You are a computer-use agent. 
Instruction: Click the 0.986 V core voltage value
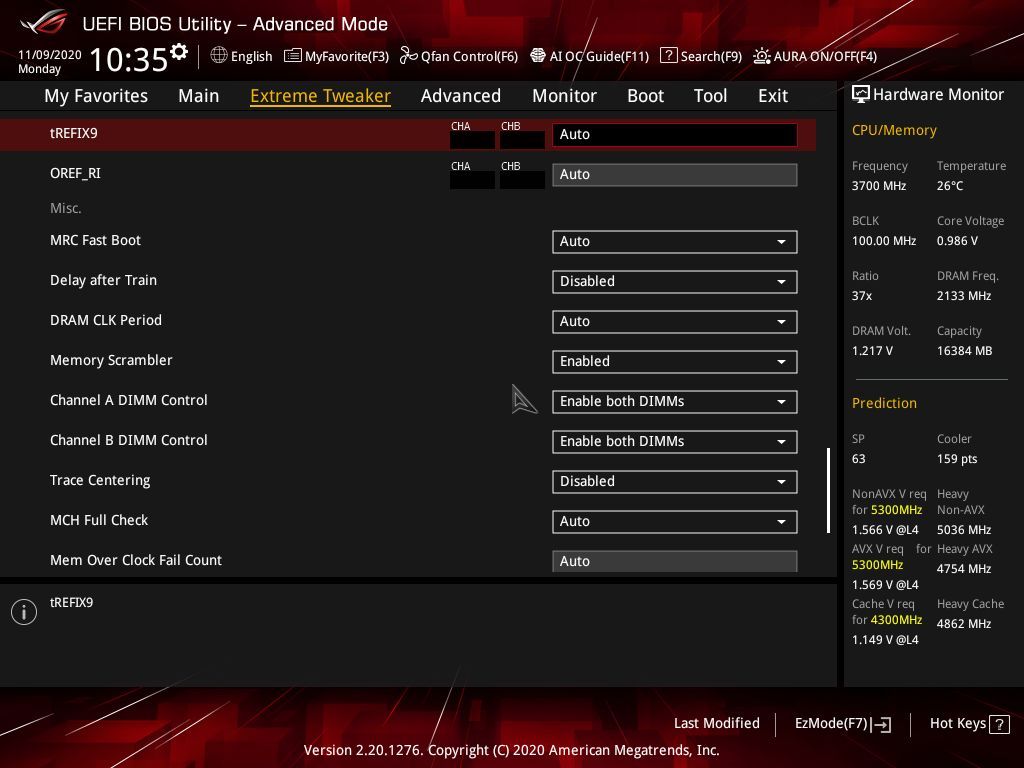(957, 241)
